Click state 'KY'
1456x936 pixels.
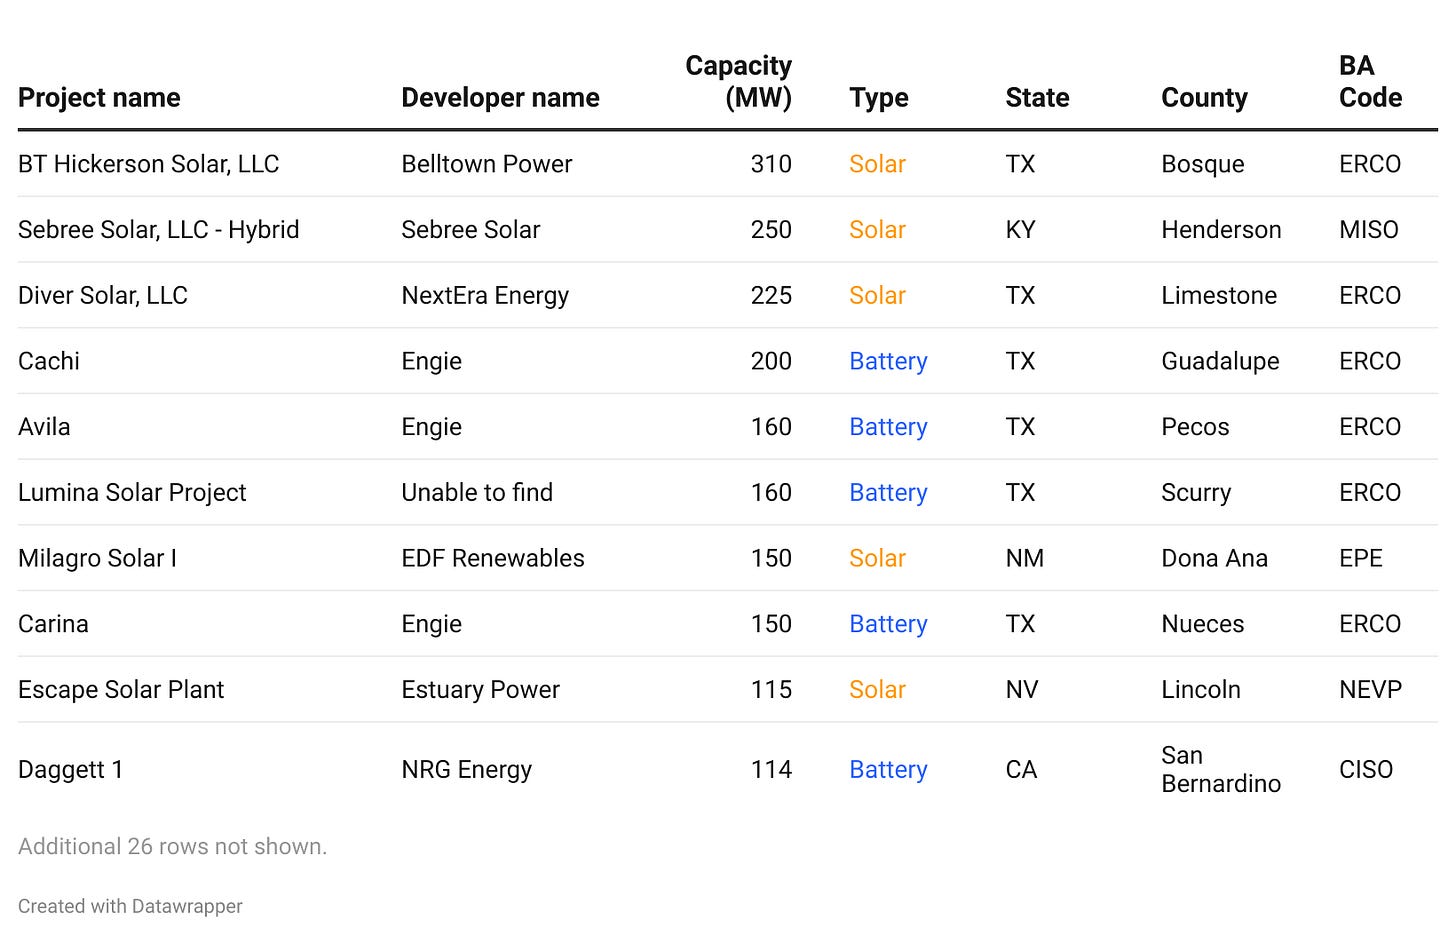(x=1020, y=230)
